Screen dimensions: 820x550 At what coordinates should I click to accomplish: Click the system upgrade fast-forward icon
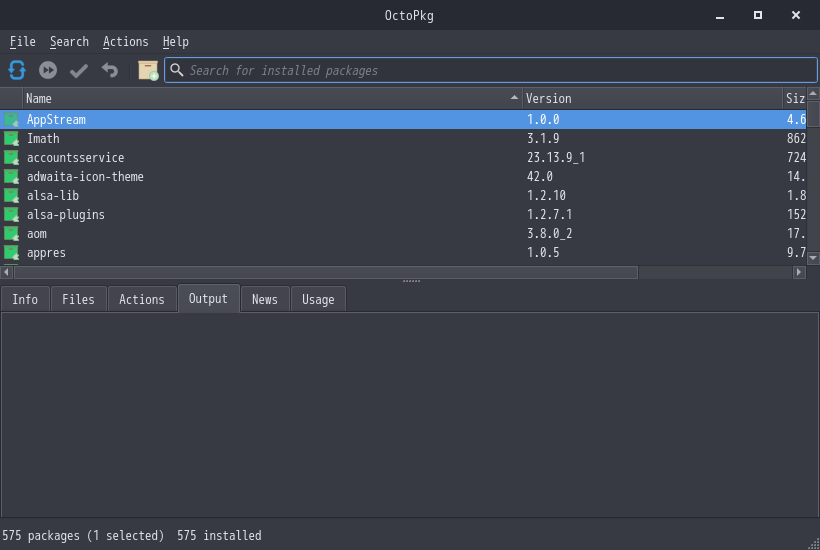(48, 70)
